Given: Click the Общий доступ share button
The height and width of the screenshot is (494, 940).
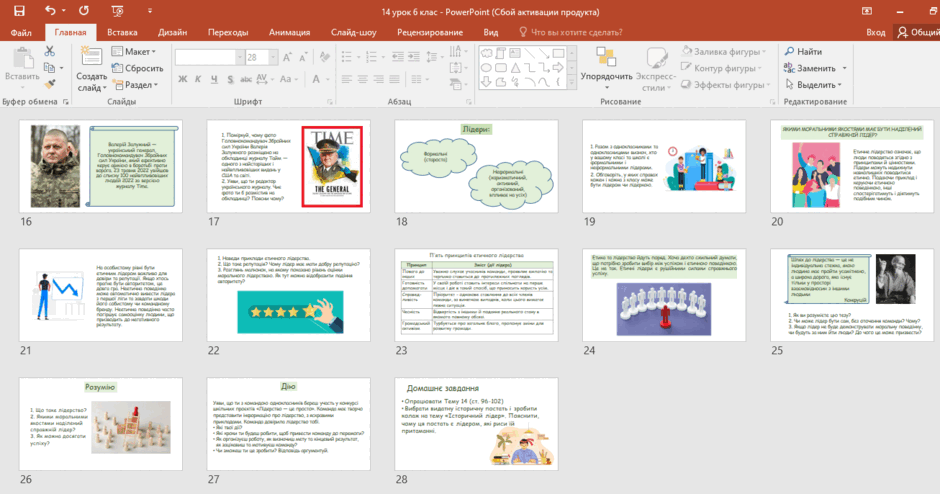Looking at the screenshot, I should 917,32.
